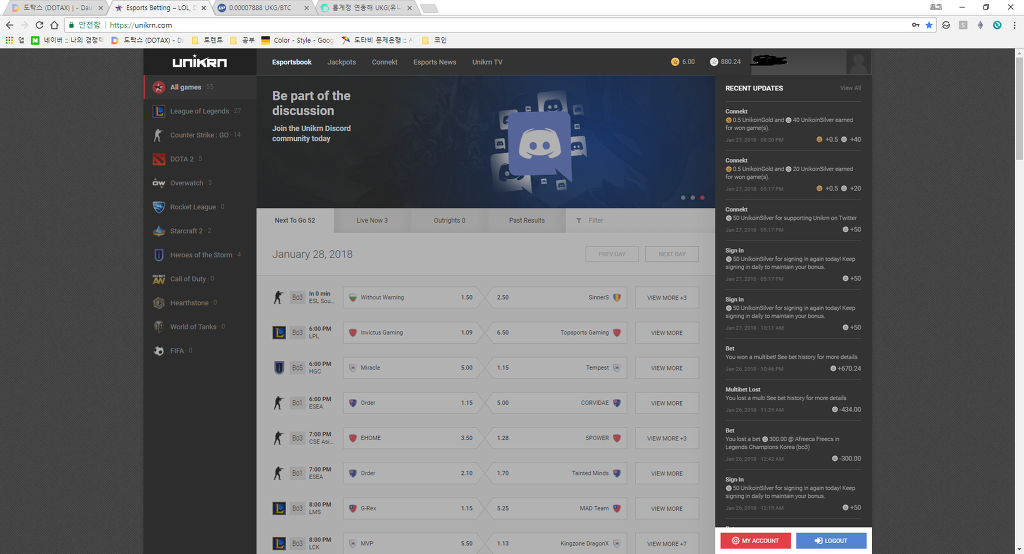
Task: Click the PREV DAY button
Action: pos(612,254)
